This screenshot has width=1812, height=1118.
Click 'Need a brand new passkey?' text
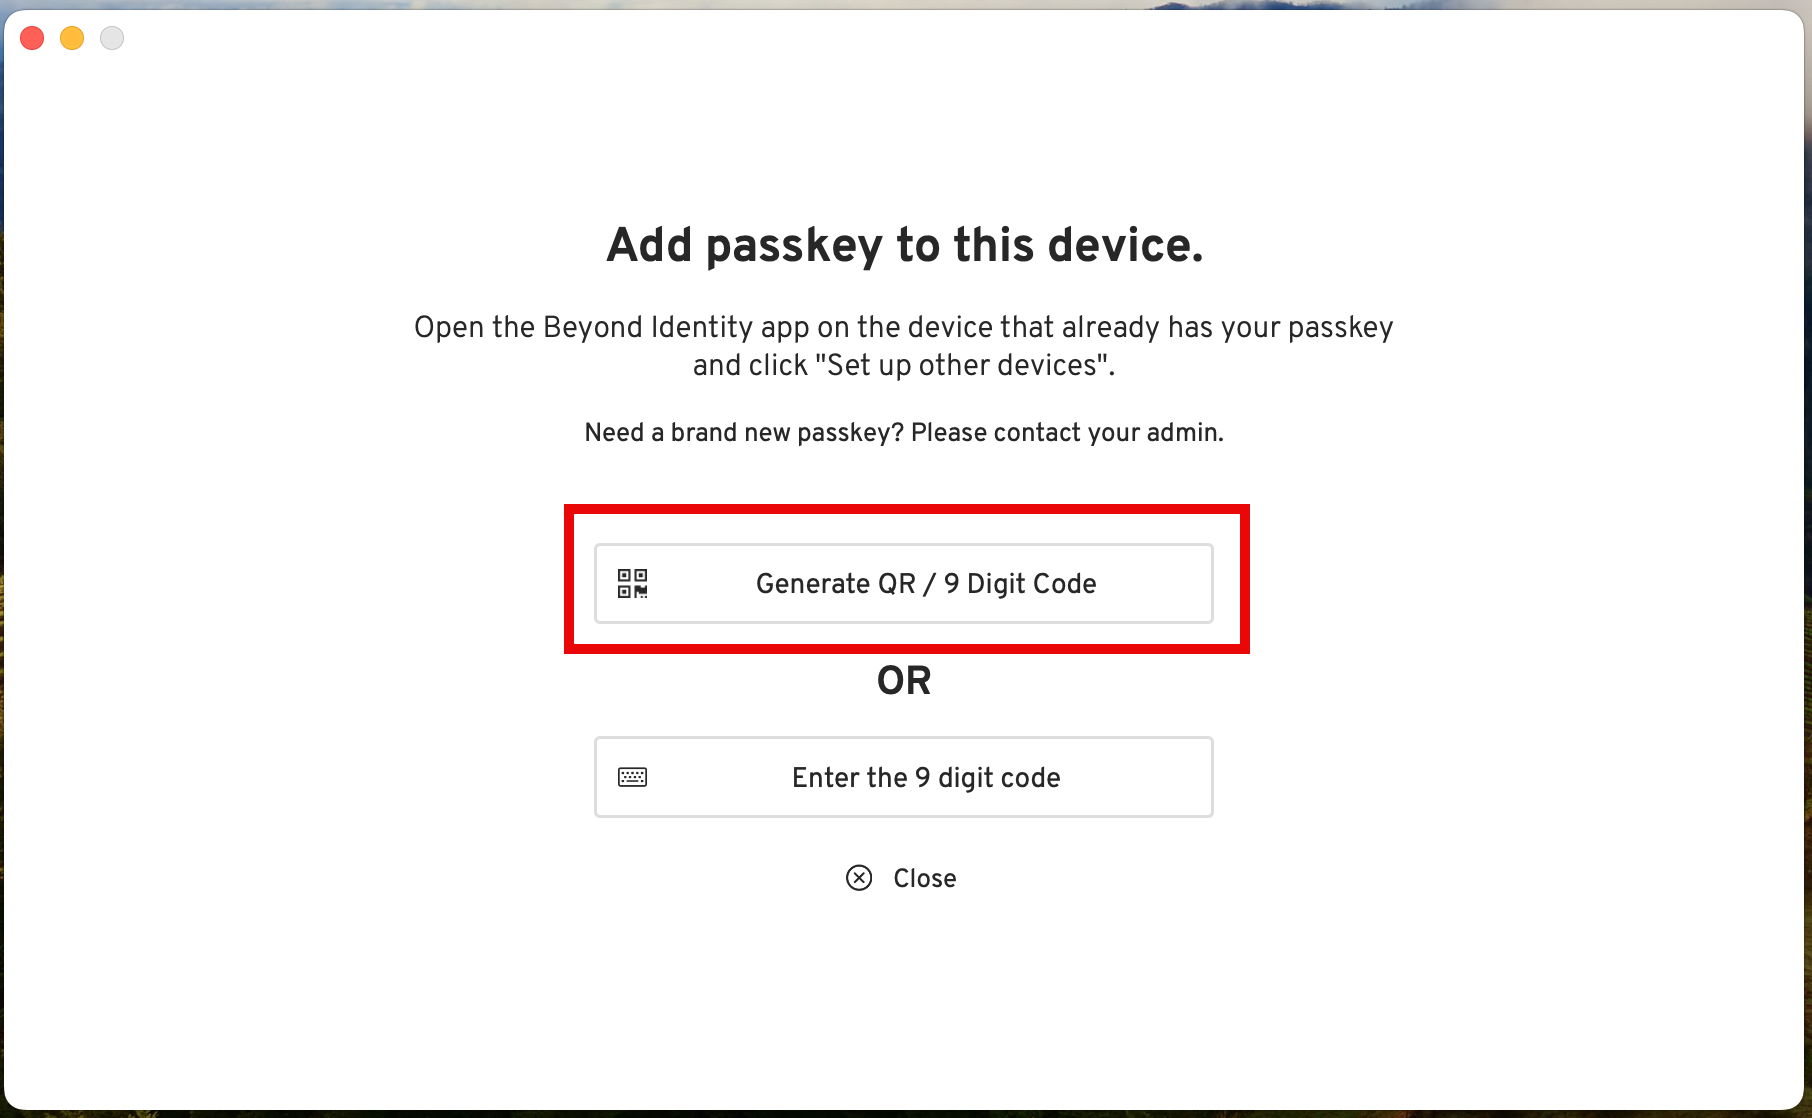pos(744,433)
